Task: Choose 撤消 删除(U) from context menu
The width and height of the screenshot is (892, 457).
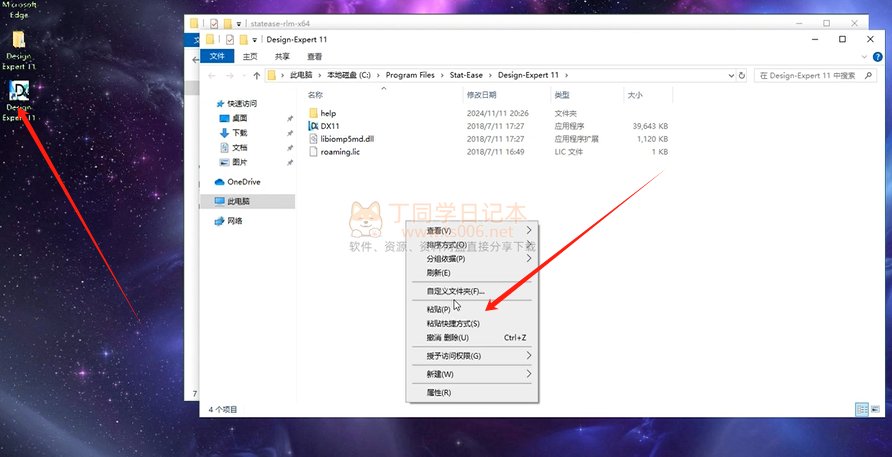Action: coord(472,337)
